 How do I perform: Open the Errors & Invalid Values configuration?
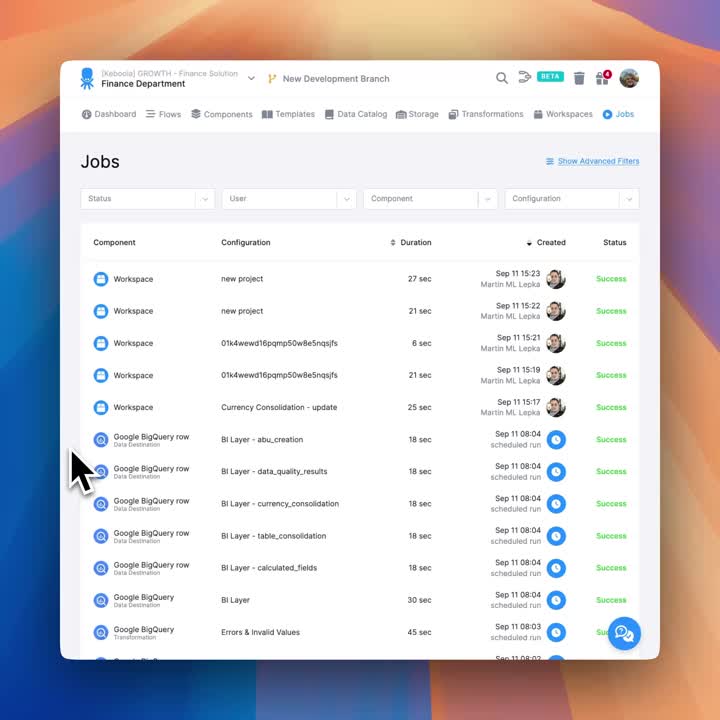(260, 632)
